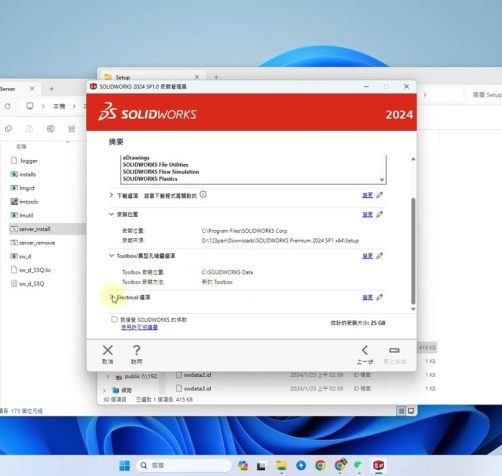Click the info icon beside Download Options
The width and height of the screenshot is (502, 476).
pyautogui.click(x=203, y=194)
